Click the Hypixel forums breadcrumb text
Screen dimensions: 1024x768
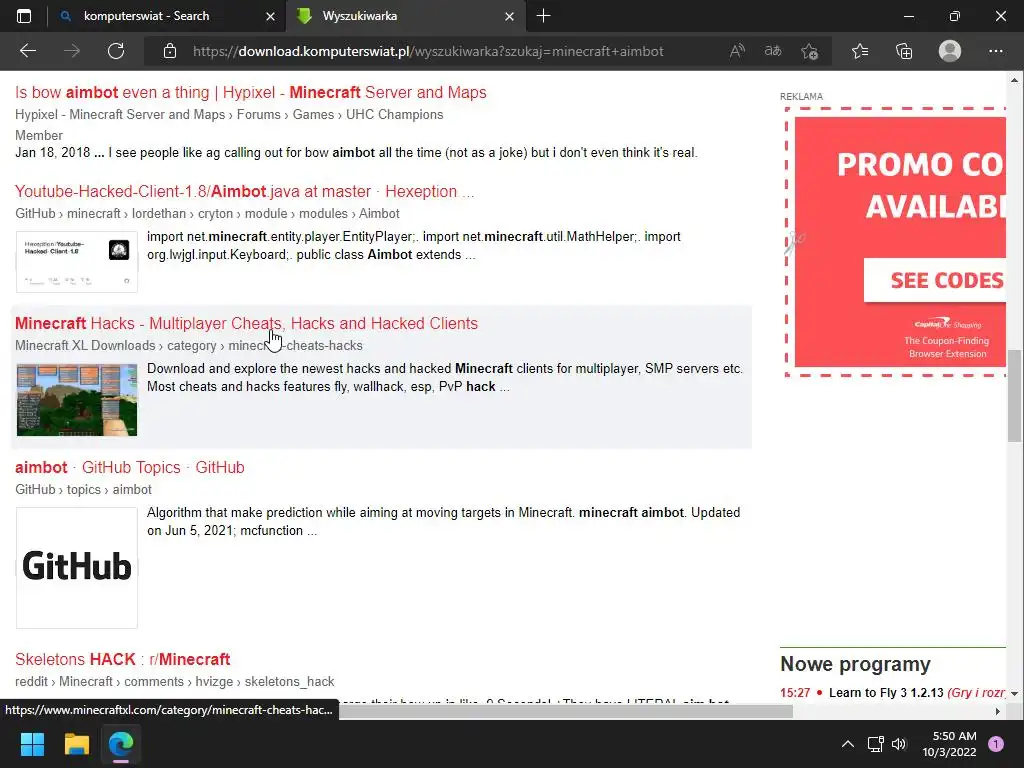click(229, 114)
